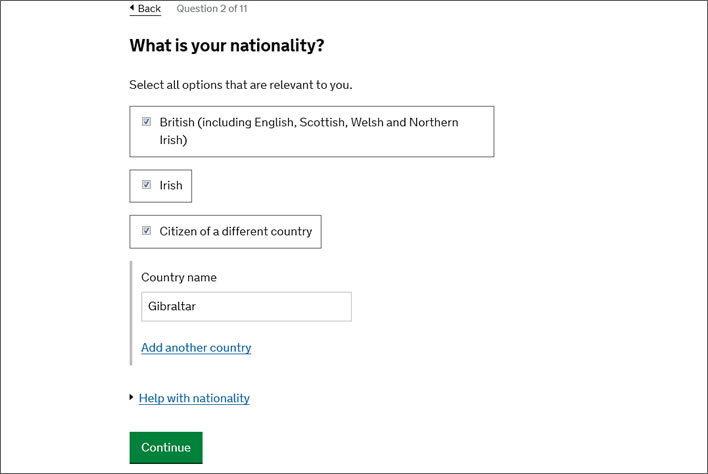Click Add another country link
Image resolution: width=708 pixels, height=474 pixels.
click(x=196, y=348)
